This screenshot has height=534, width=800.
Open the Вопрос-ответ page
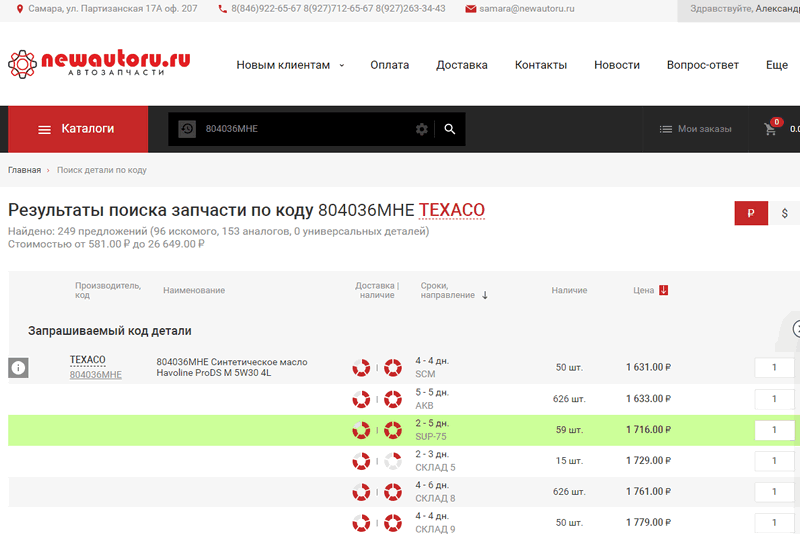point(703,65)
